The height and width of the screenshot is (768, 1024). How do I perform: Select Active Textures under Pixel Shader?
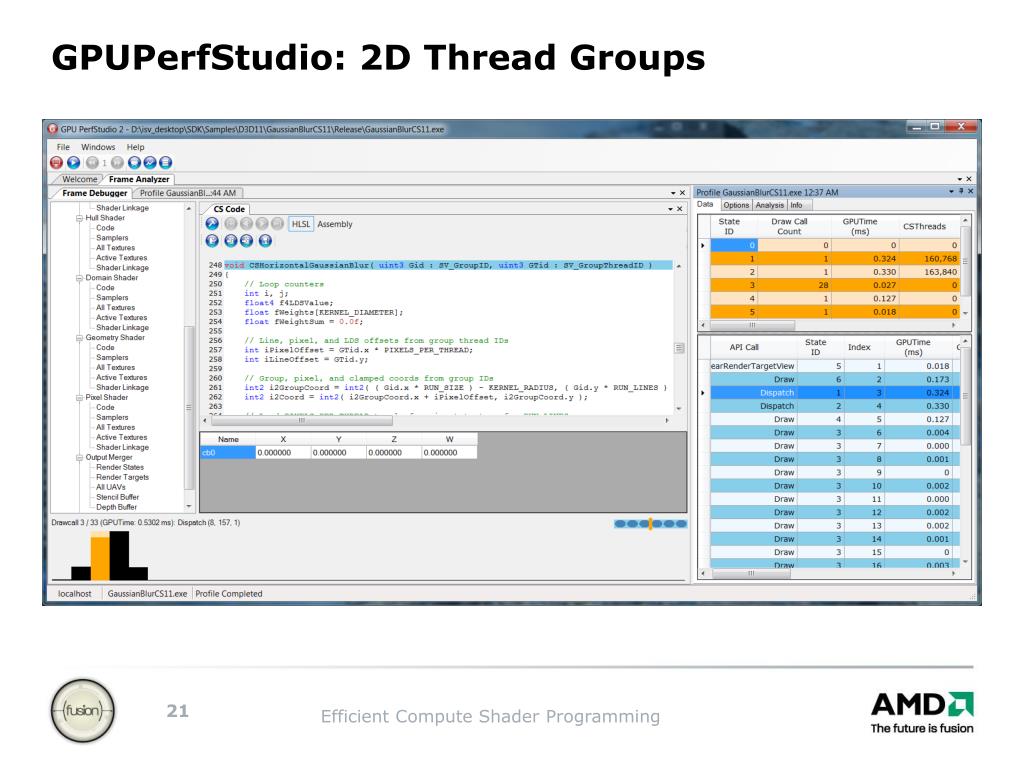click(x=121, y=438)
